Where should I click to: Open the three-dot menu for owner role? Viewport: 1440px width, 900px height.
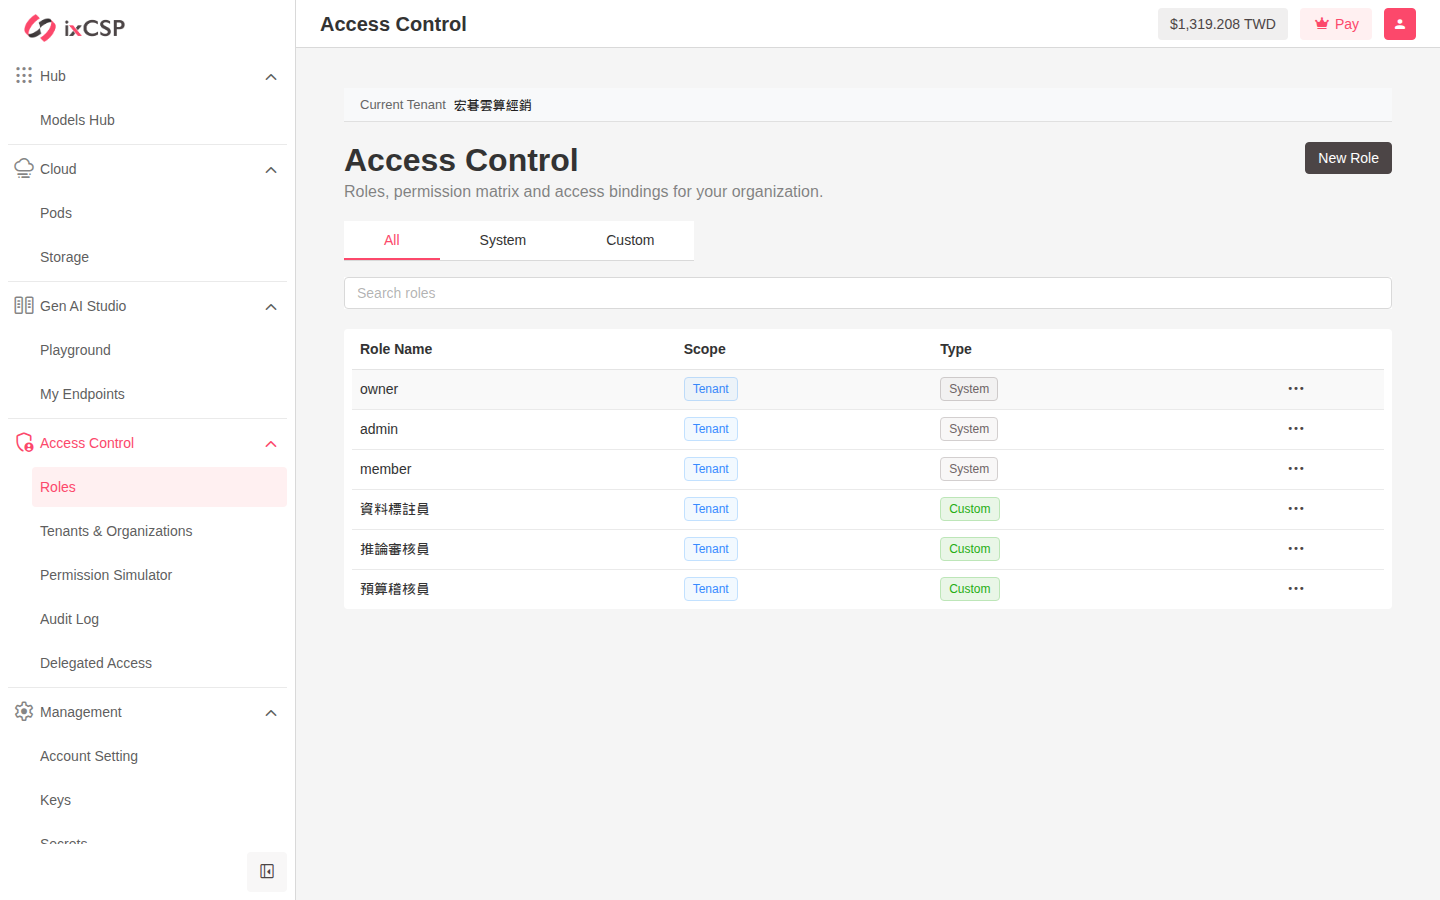click(x=1296, y=389)
